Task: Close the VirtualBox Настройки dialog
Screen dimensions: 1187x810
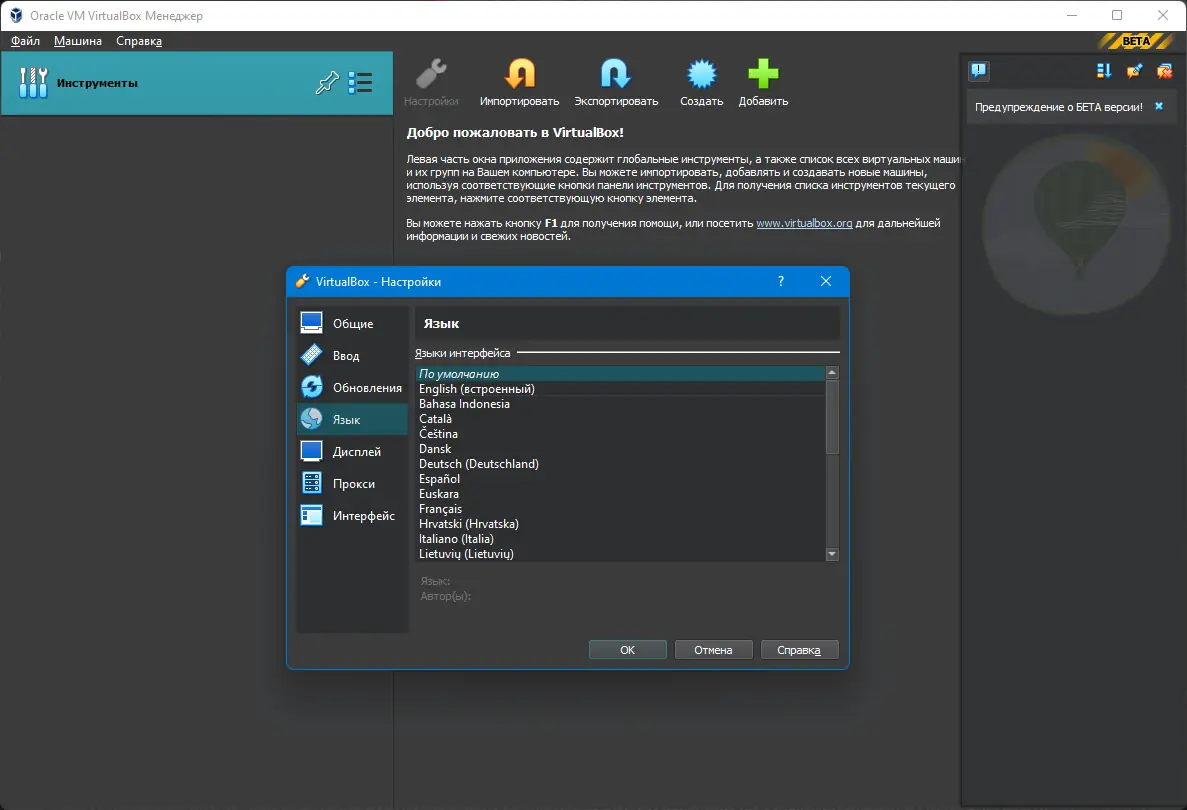Action: pyautogui.click(x=826, y=282)
